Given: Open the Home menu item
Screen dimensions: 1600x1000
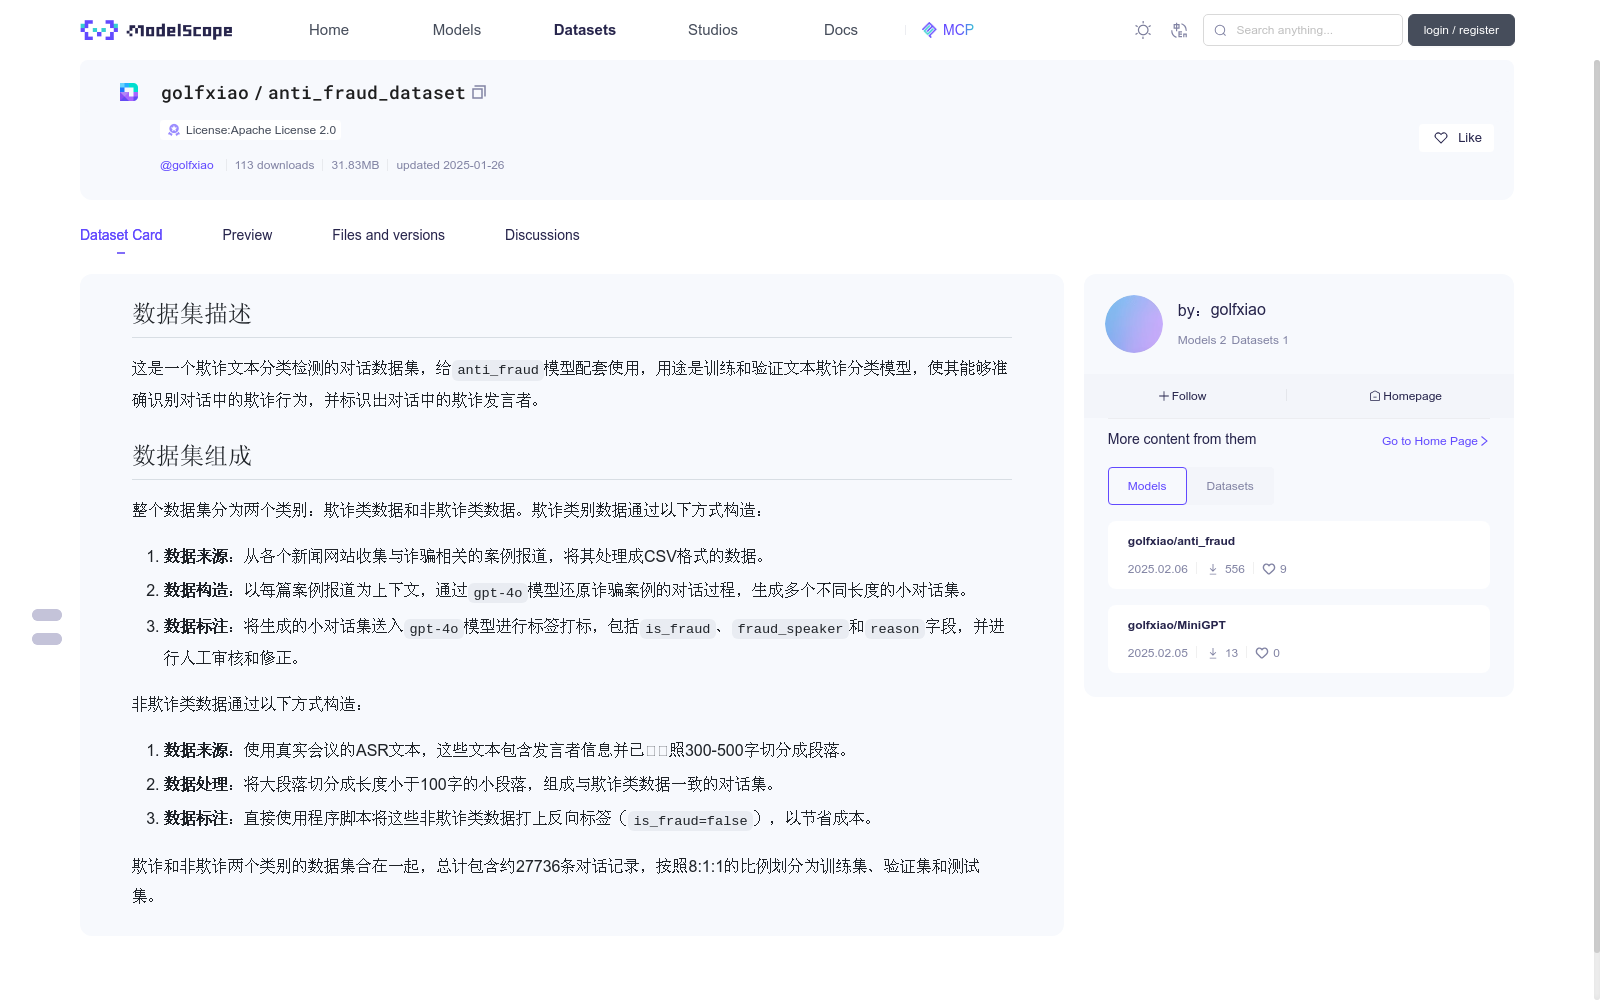Looking at the screenshot, I should [x=329, y=30].
